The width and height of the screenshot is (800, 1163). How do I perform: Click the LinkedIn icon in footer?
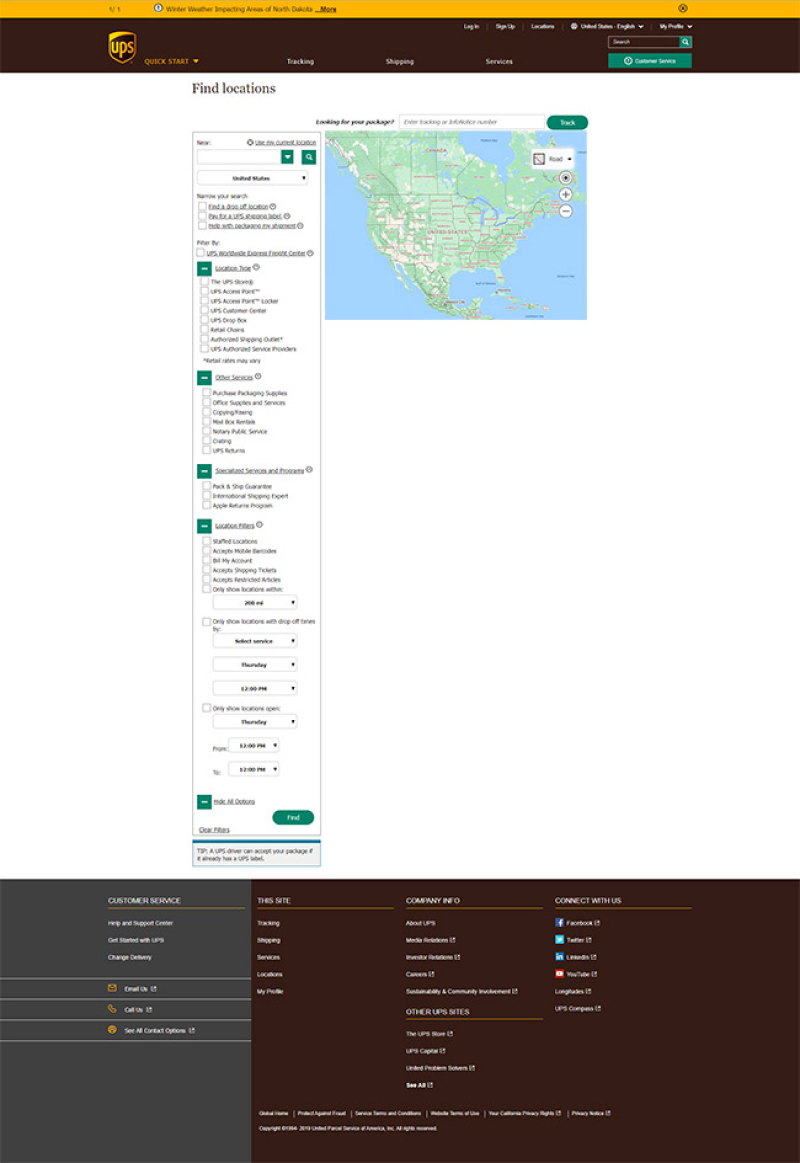560,957
